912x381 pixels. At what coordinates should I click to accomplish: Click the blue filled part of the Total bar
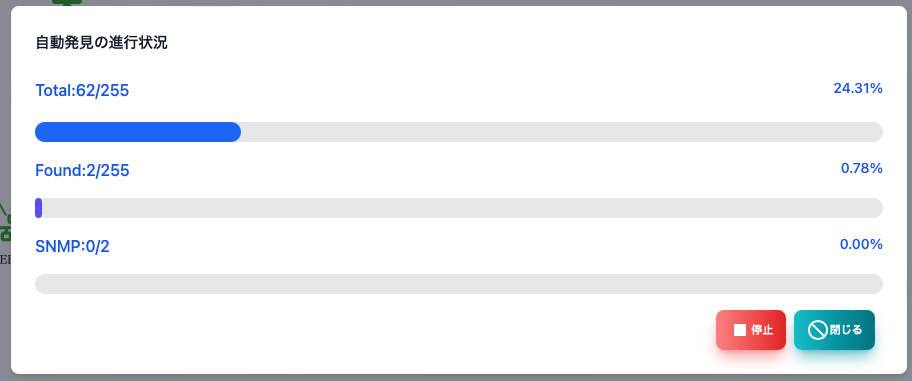click(x=138, y=132)
